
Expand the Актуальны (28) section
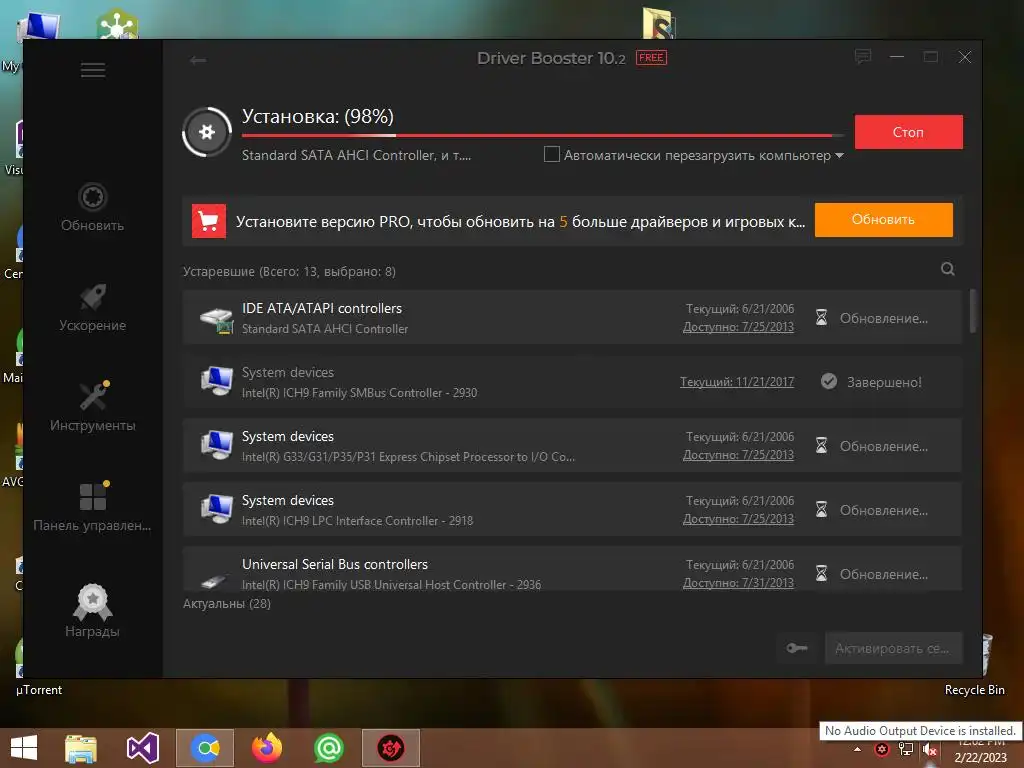pyautogui.click(x=227, y=603)
